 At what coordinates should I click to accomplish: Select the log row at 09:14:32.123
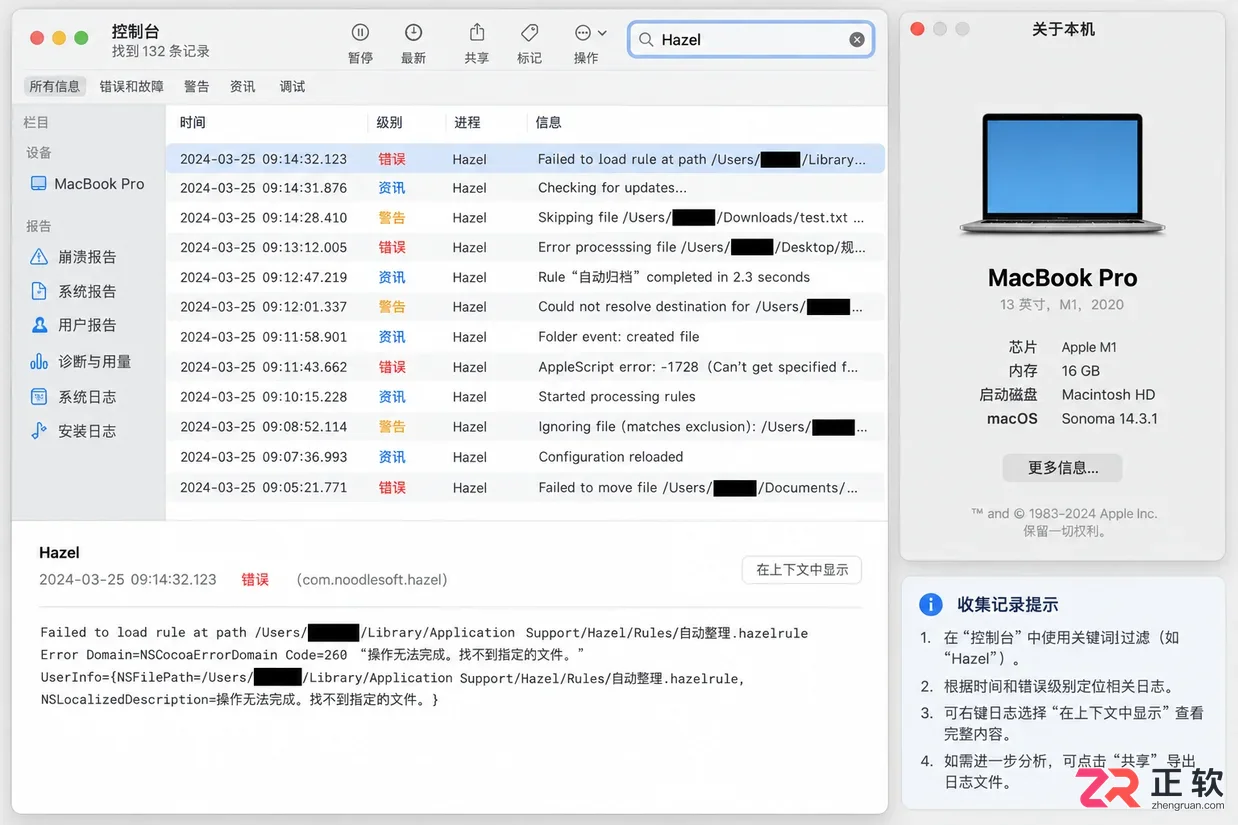(x=525, y=159)
